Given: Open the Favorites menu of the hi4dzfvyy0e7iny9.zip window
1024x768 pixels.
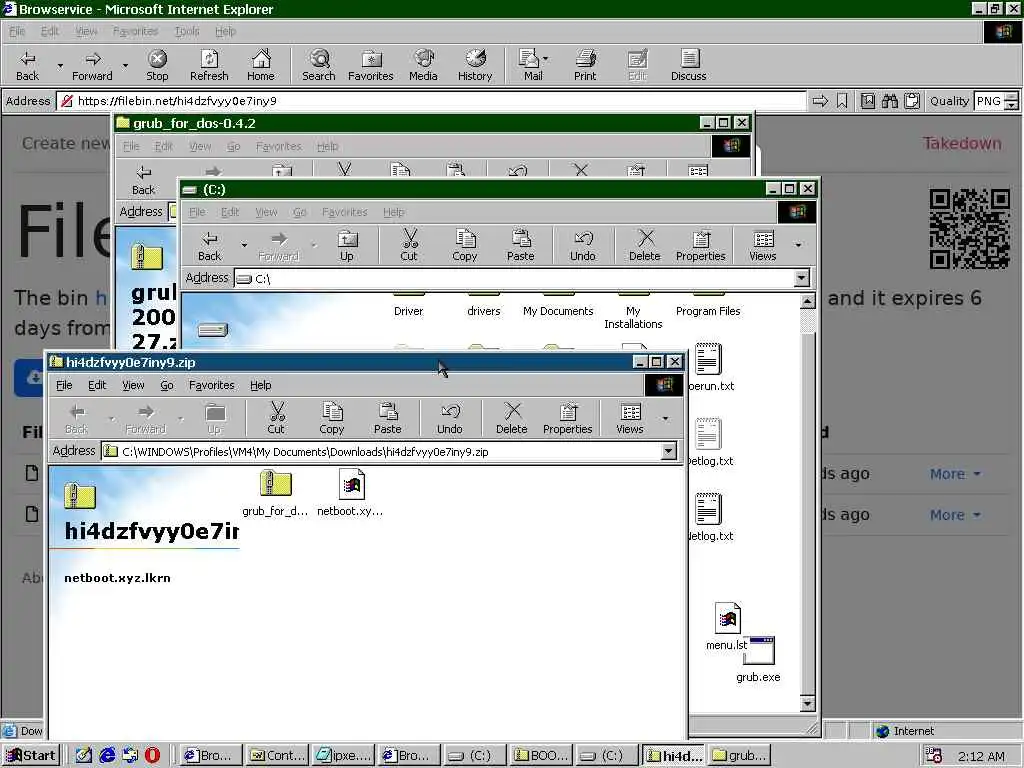Looking at the screenshot, I should (x=212, y=385).
